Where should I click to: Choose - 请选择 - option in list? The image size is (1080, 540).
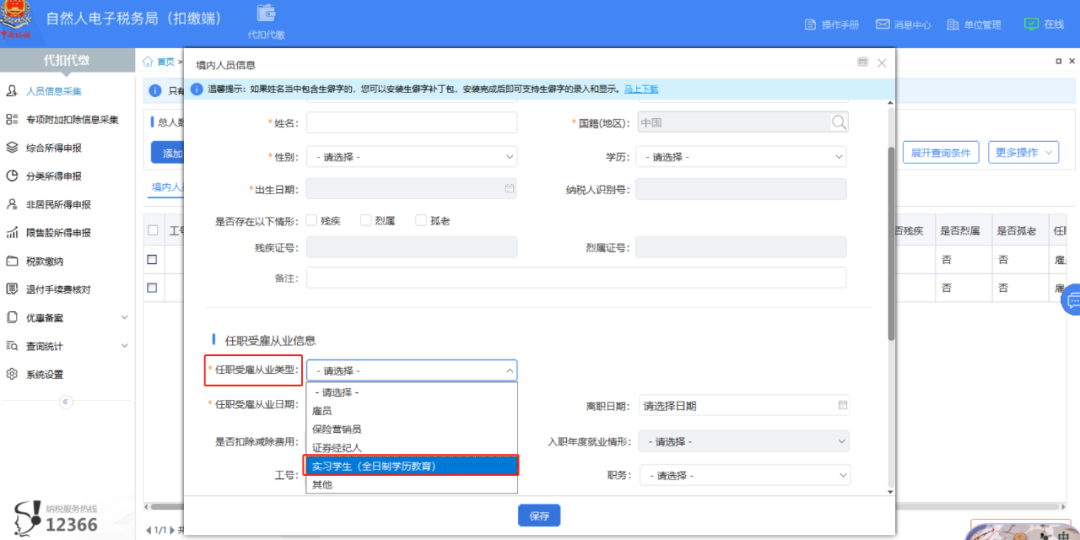click(412, 392)
